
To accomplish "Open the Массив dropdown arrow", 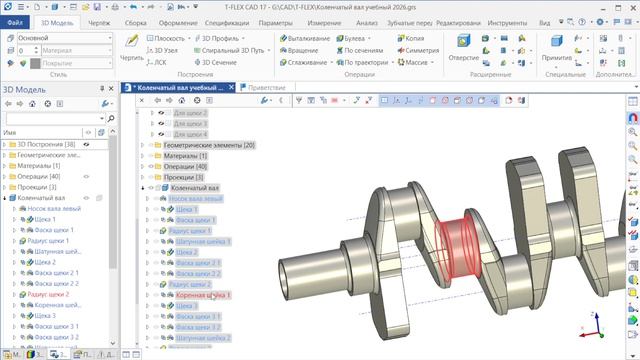I will 432,62.
